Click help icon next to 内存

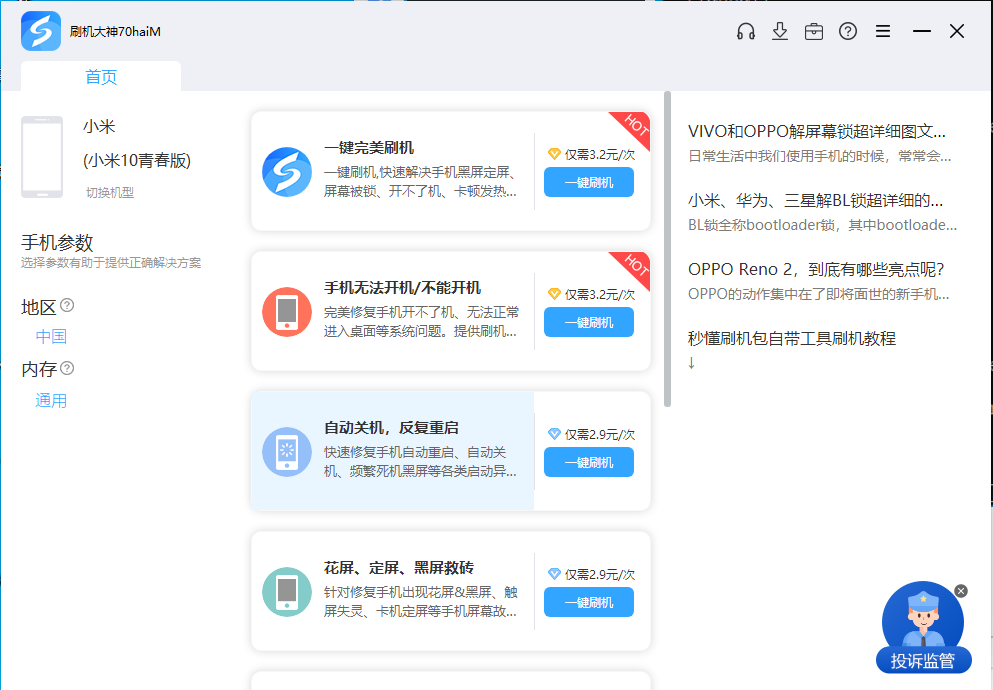(67, 368)
